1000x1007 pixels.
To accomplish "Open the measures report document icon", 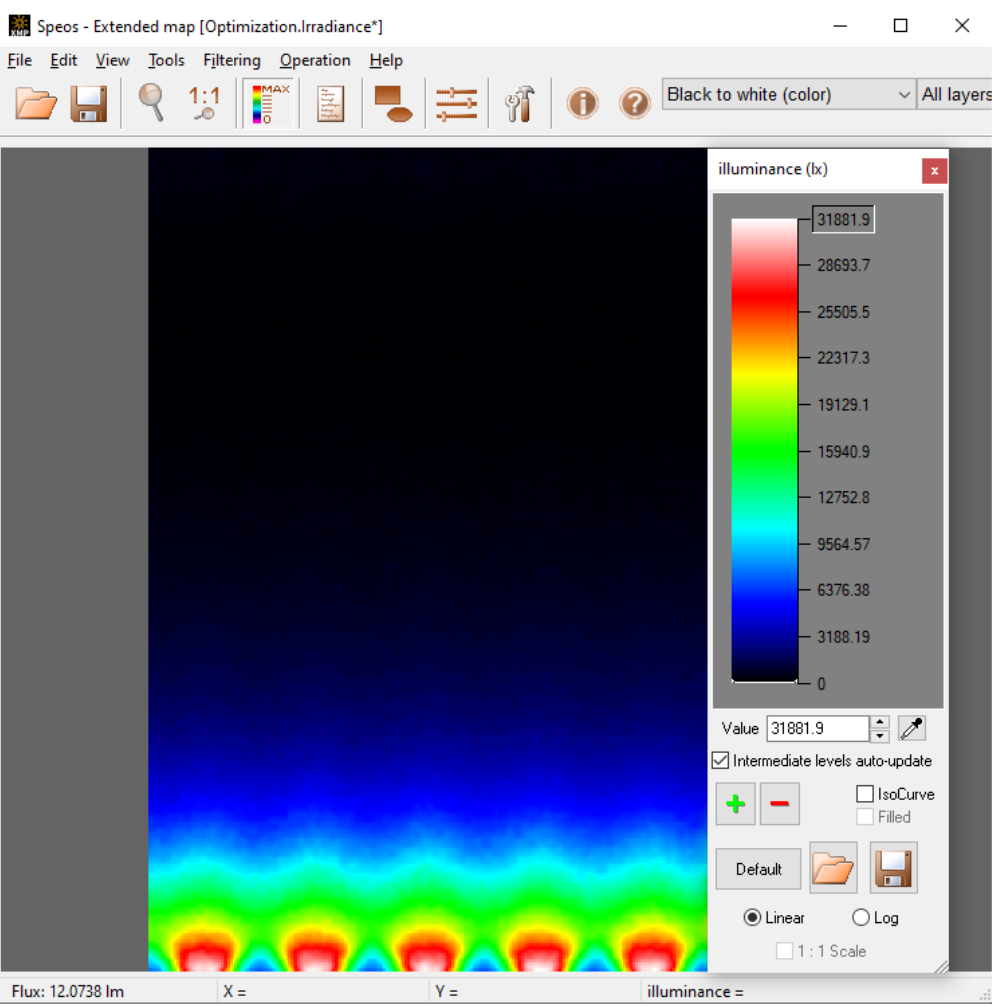I will pos(330,103).
